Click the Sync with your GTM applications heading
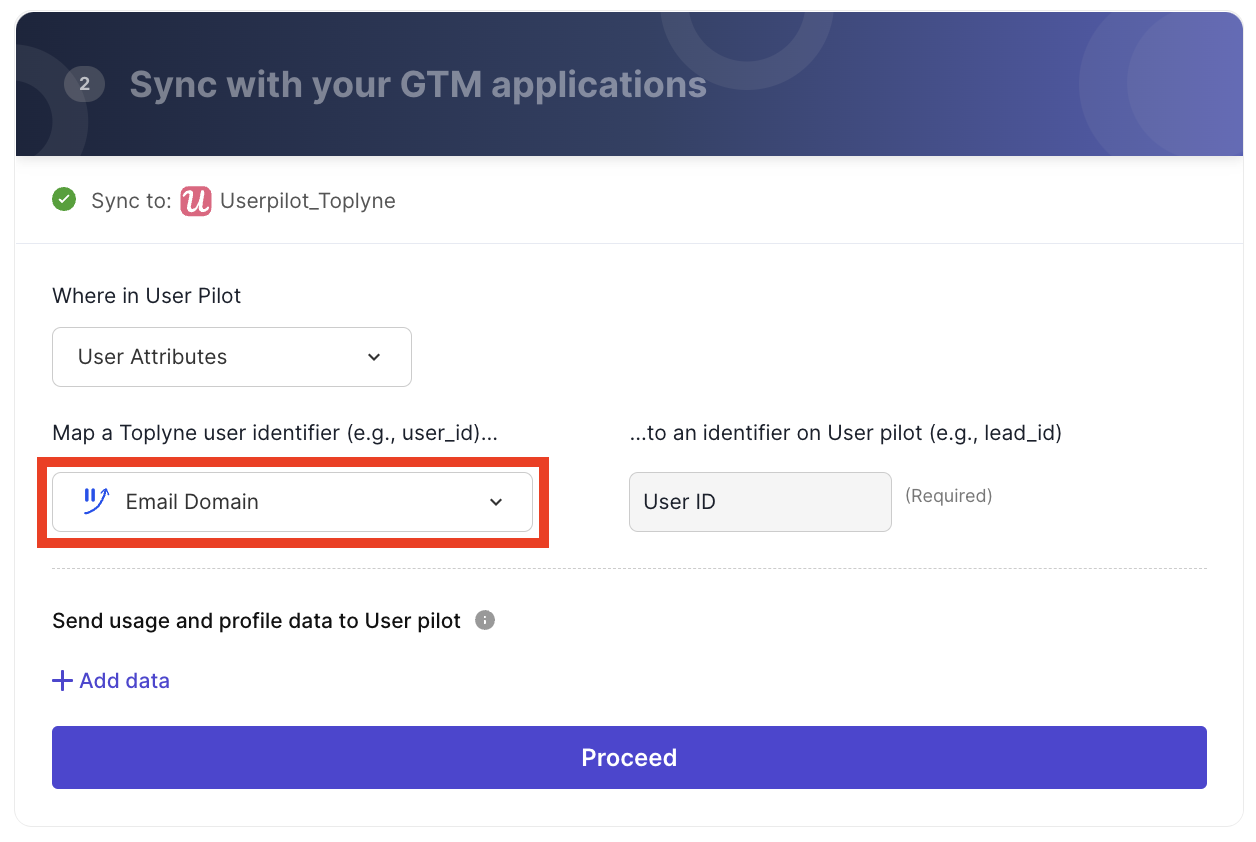This screenshot has height=842, width=1256. [x=418, y=85]
